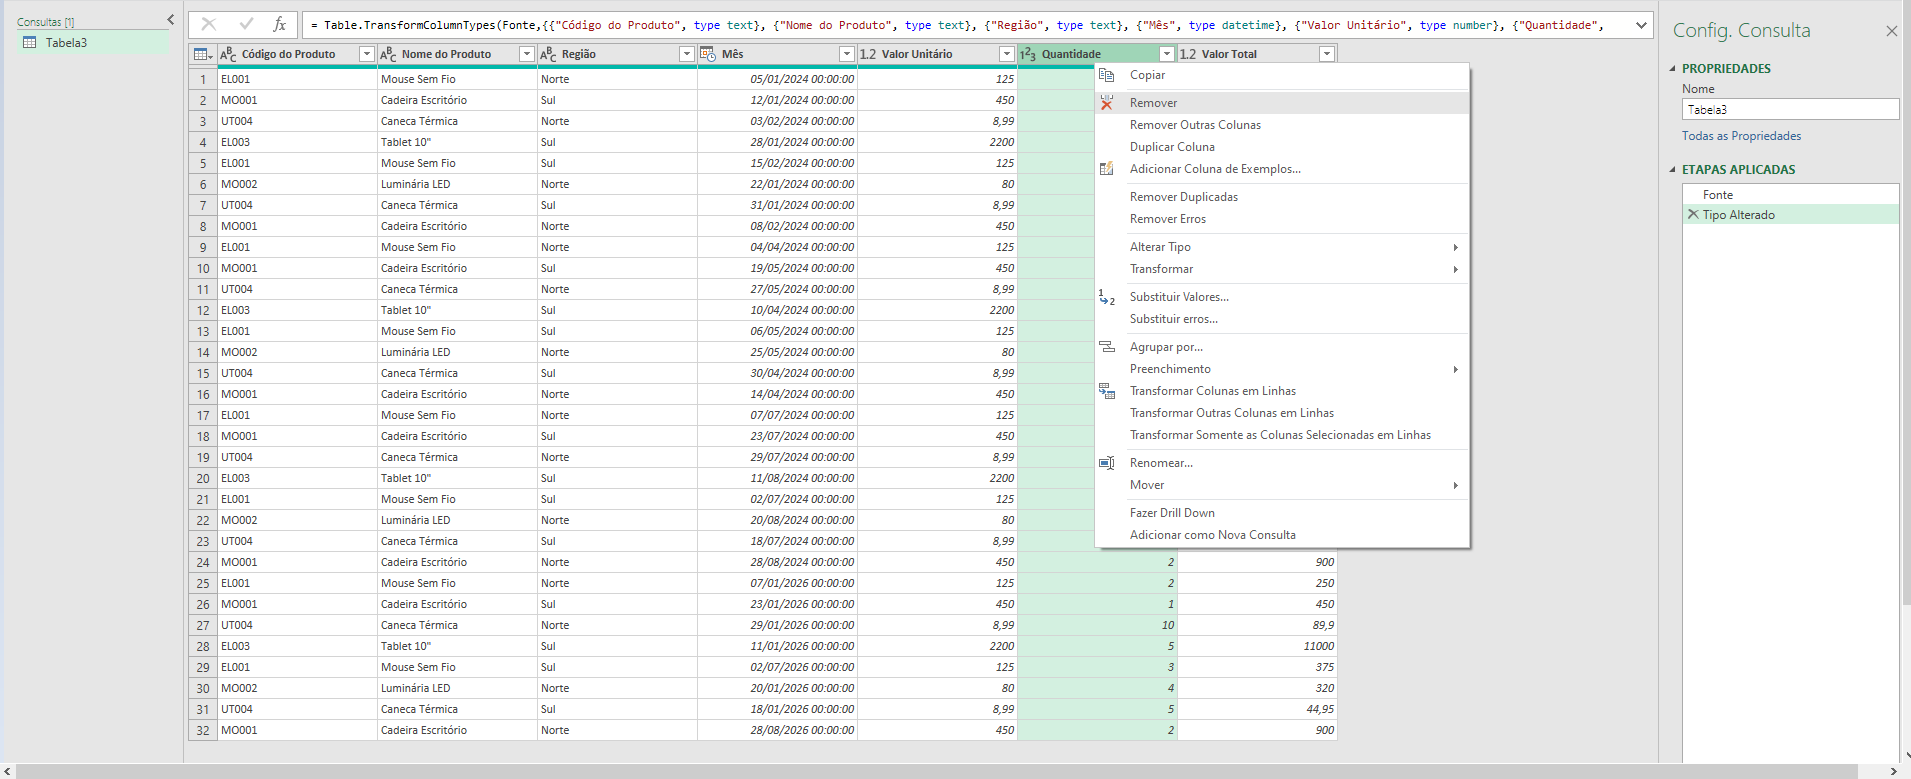Click decimal type icon of Valor Total

tap(1188, 54)
